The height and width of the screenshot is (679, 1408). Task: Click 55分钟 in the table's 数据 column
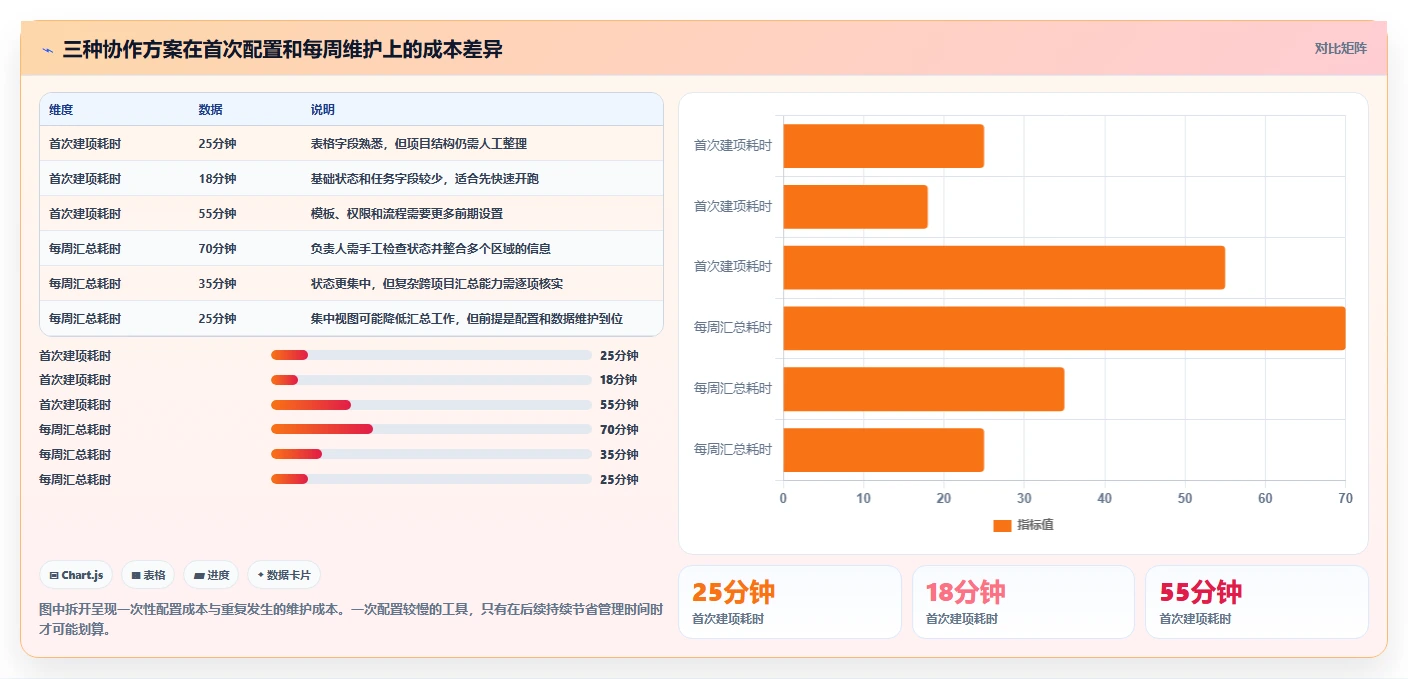(x=217, y=213)
